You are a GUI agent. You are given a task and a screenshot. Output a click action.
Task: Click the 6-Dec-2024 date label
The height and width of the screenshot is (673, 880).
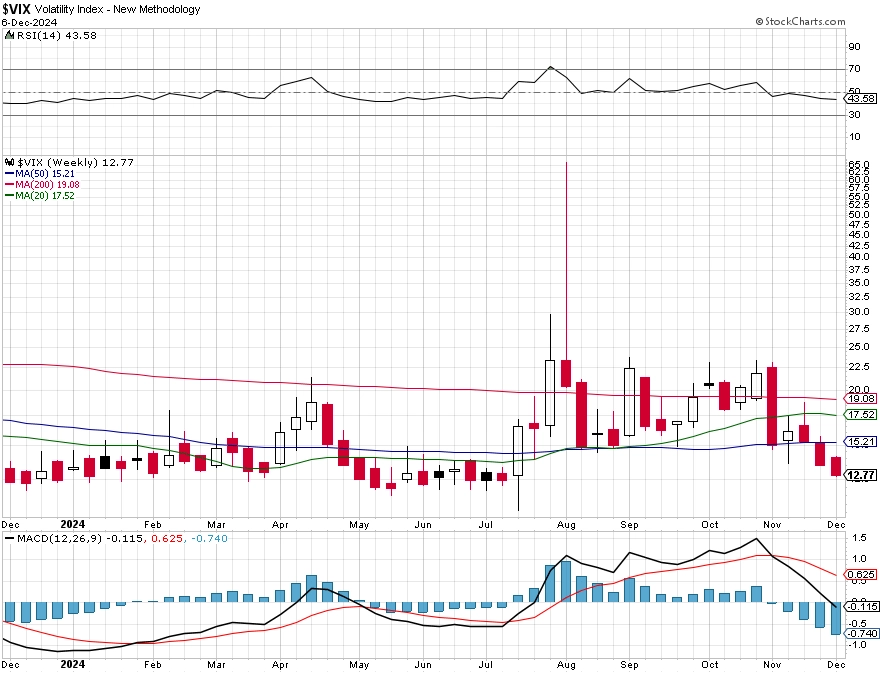coord(29,22)
